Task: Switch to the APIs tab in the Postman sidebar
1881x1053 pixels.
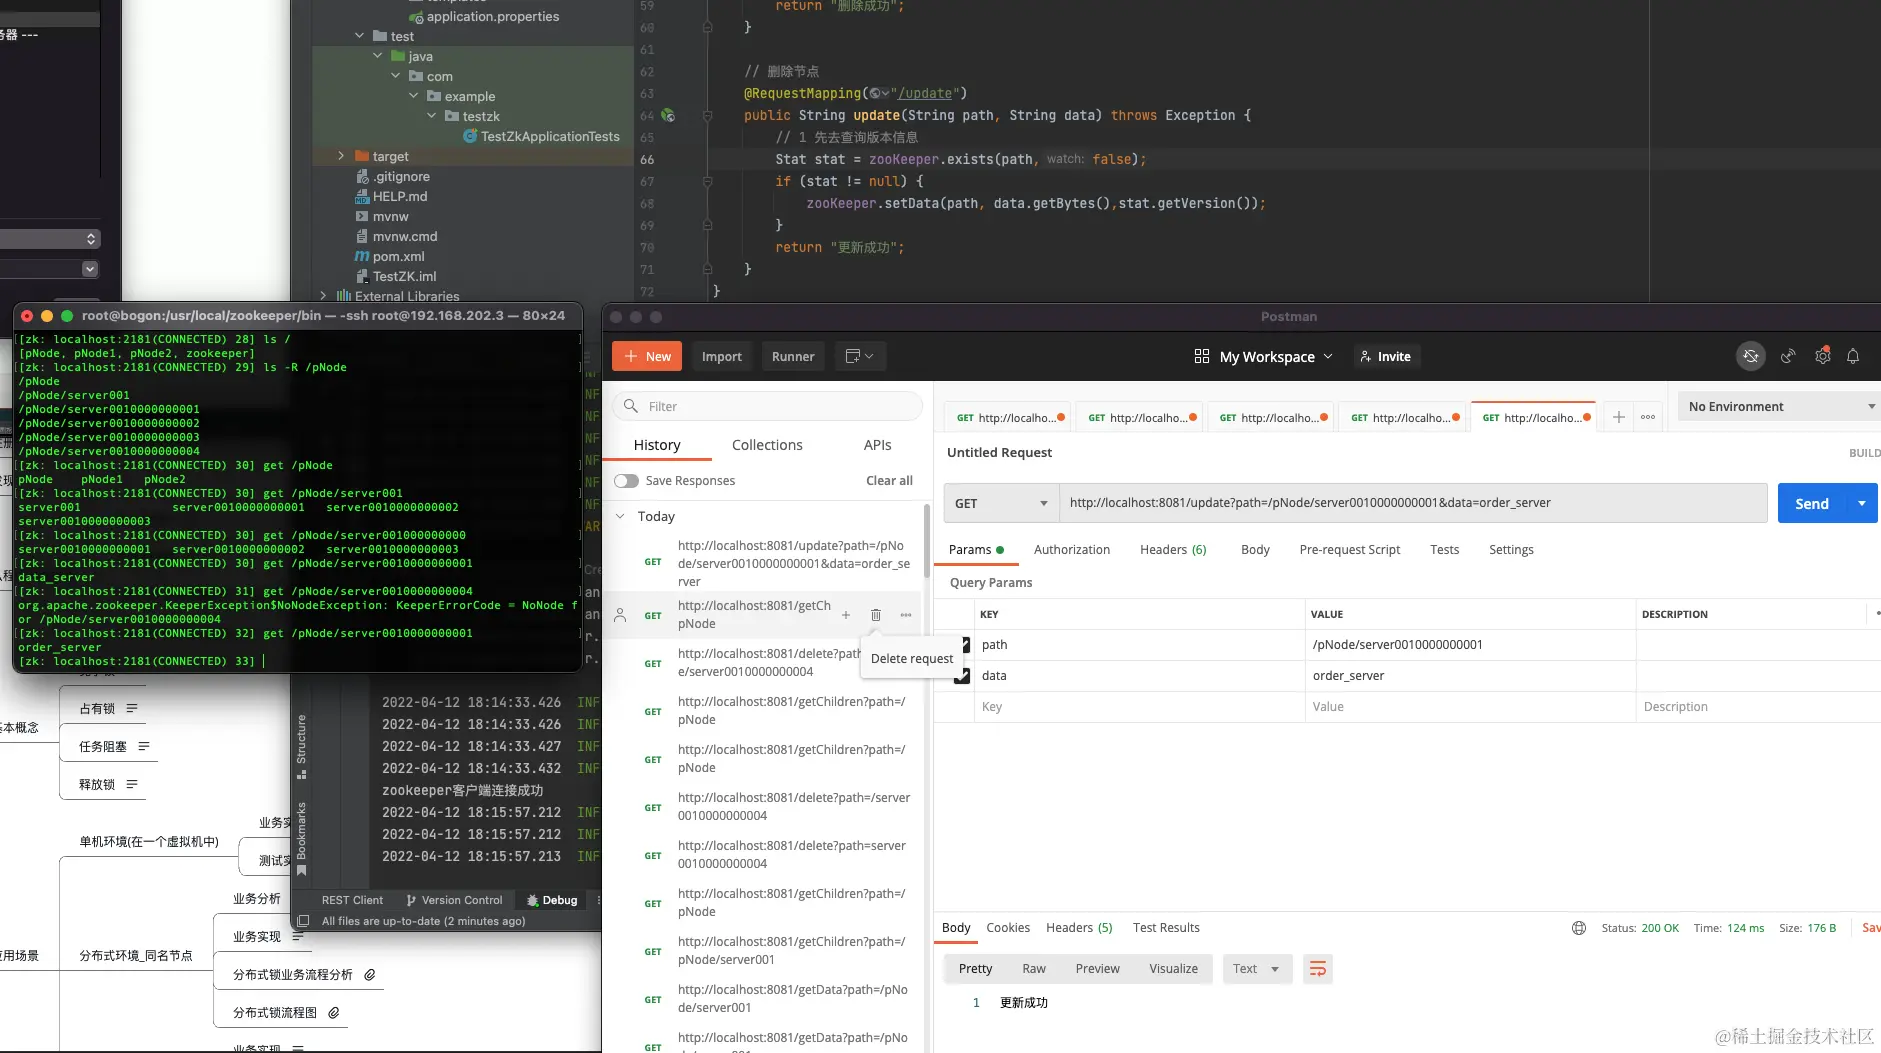Action: tap(877, 445)
